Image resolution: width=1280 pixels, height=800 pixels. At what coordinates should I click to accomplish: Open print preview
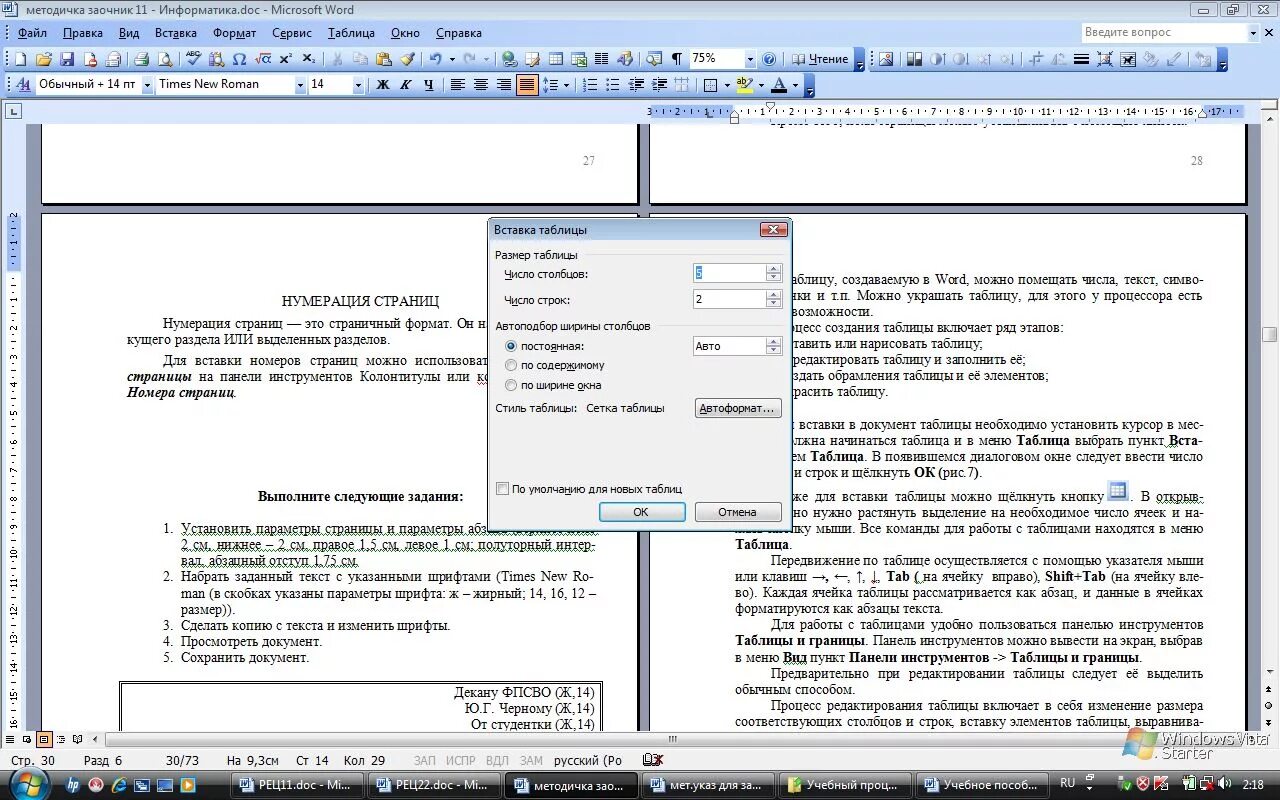point(165,58)
